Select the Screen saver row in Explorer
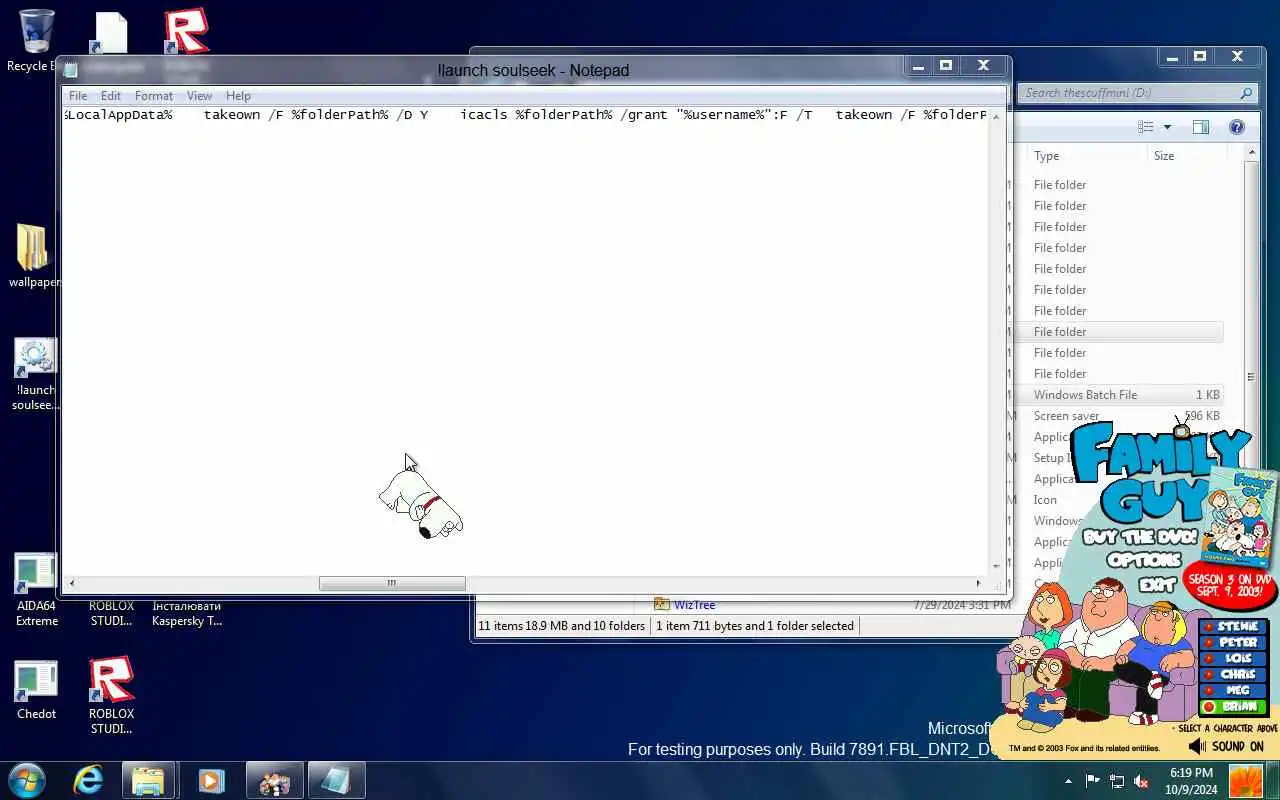This screenshot has height=800, width=1280. tap(1118, 416)
